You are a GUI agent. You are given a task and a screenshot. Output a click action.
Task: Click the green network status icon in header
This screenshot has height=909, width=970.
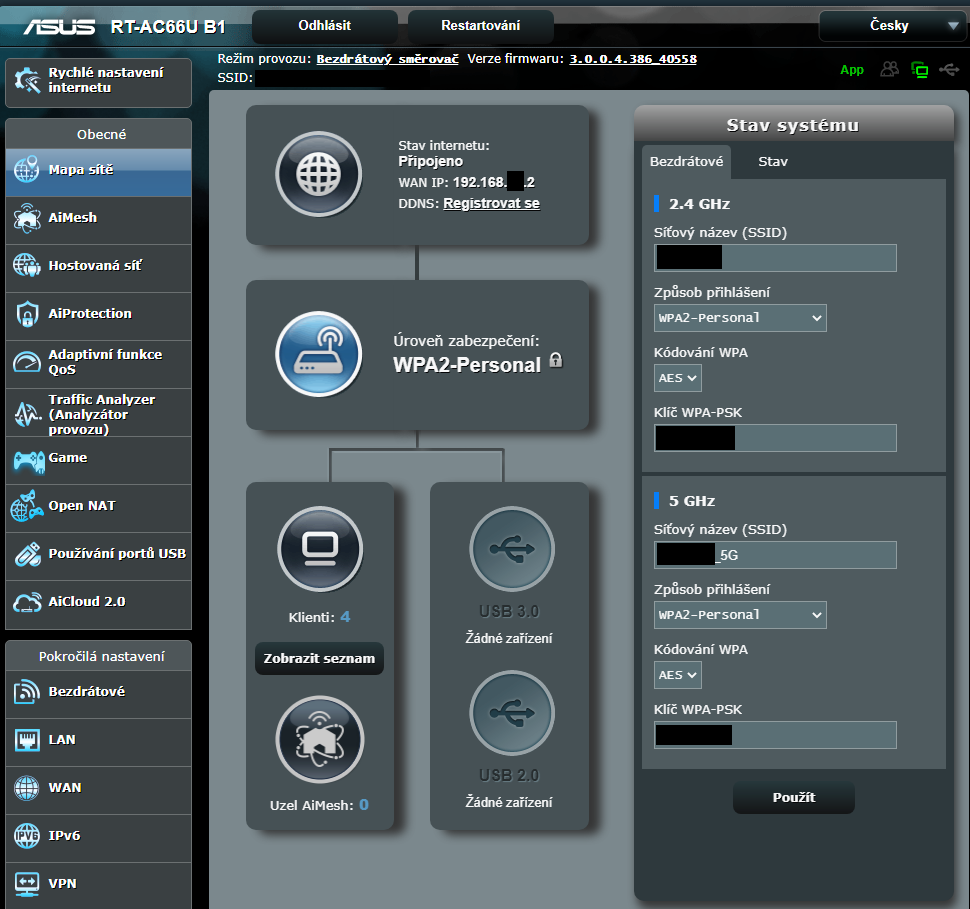(x=919, y=70)
